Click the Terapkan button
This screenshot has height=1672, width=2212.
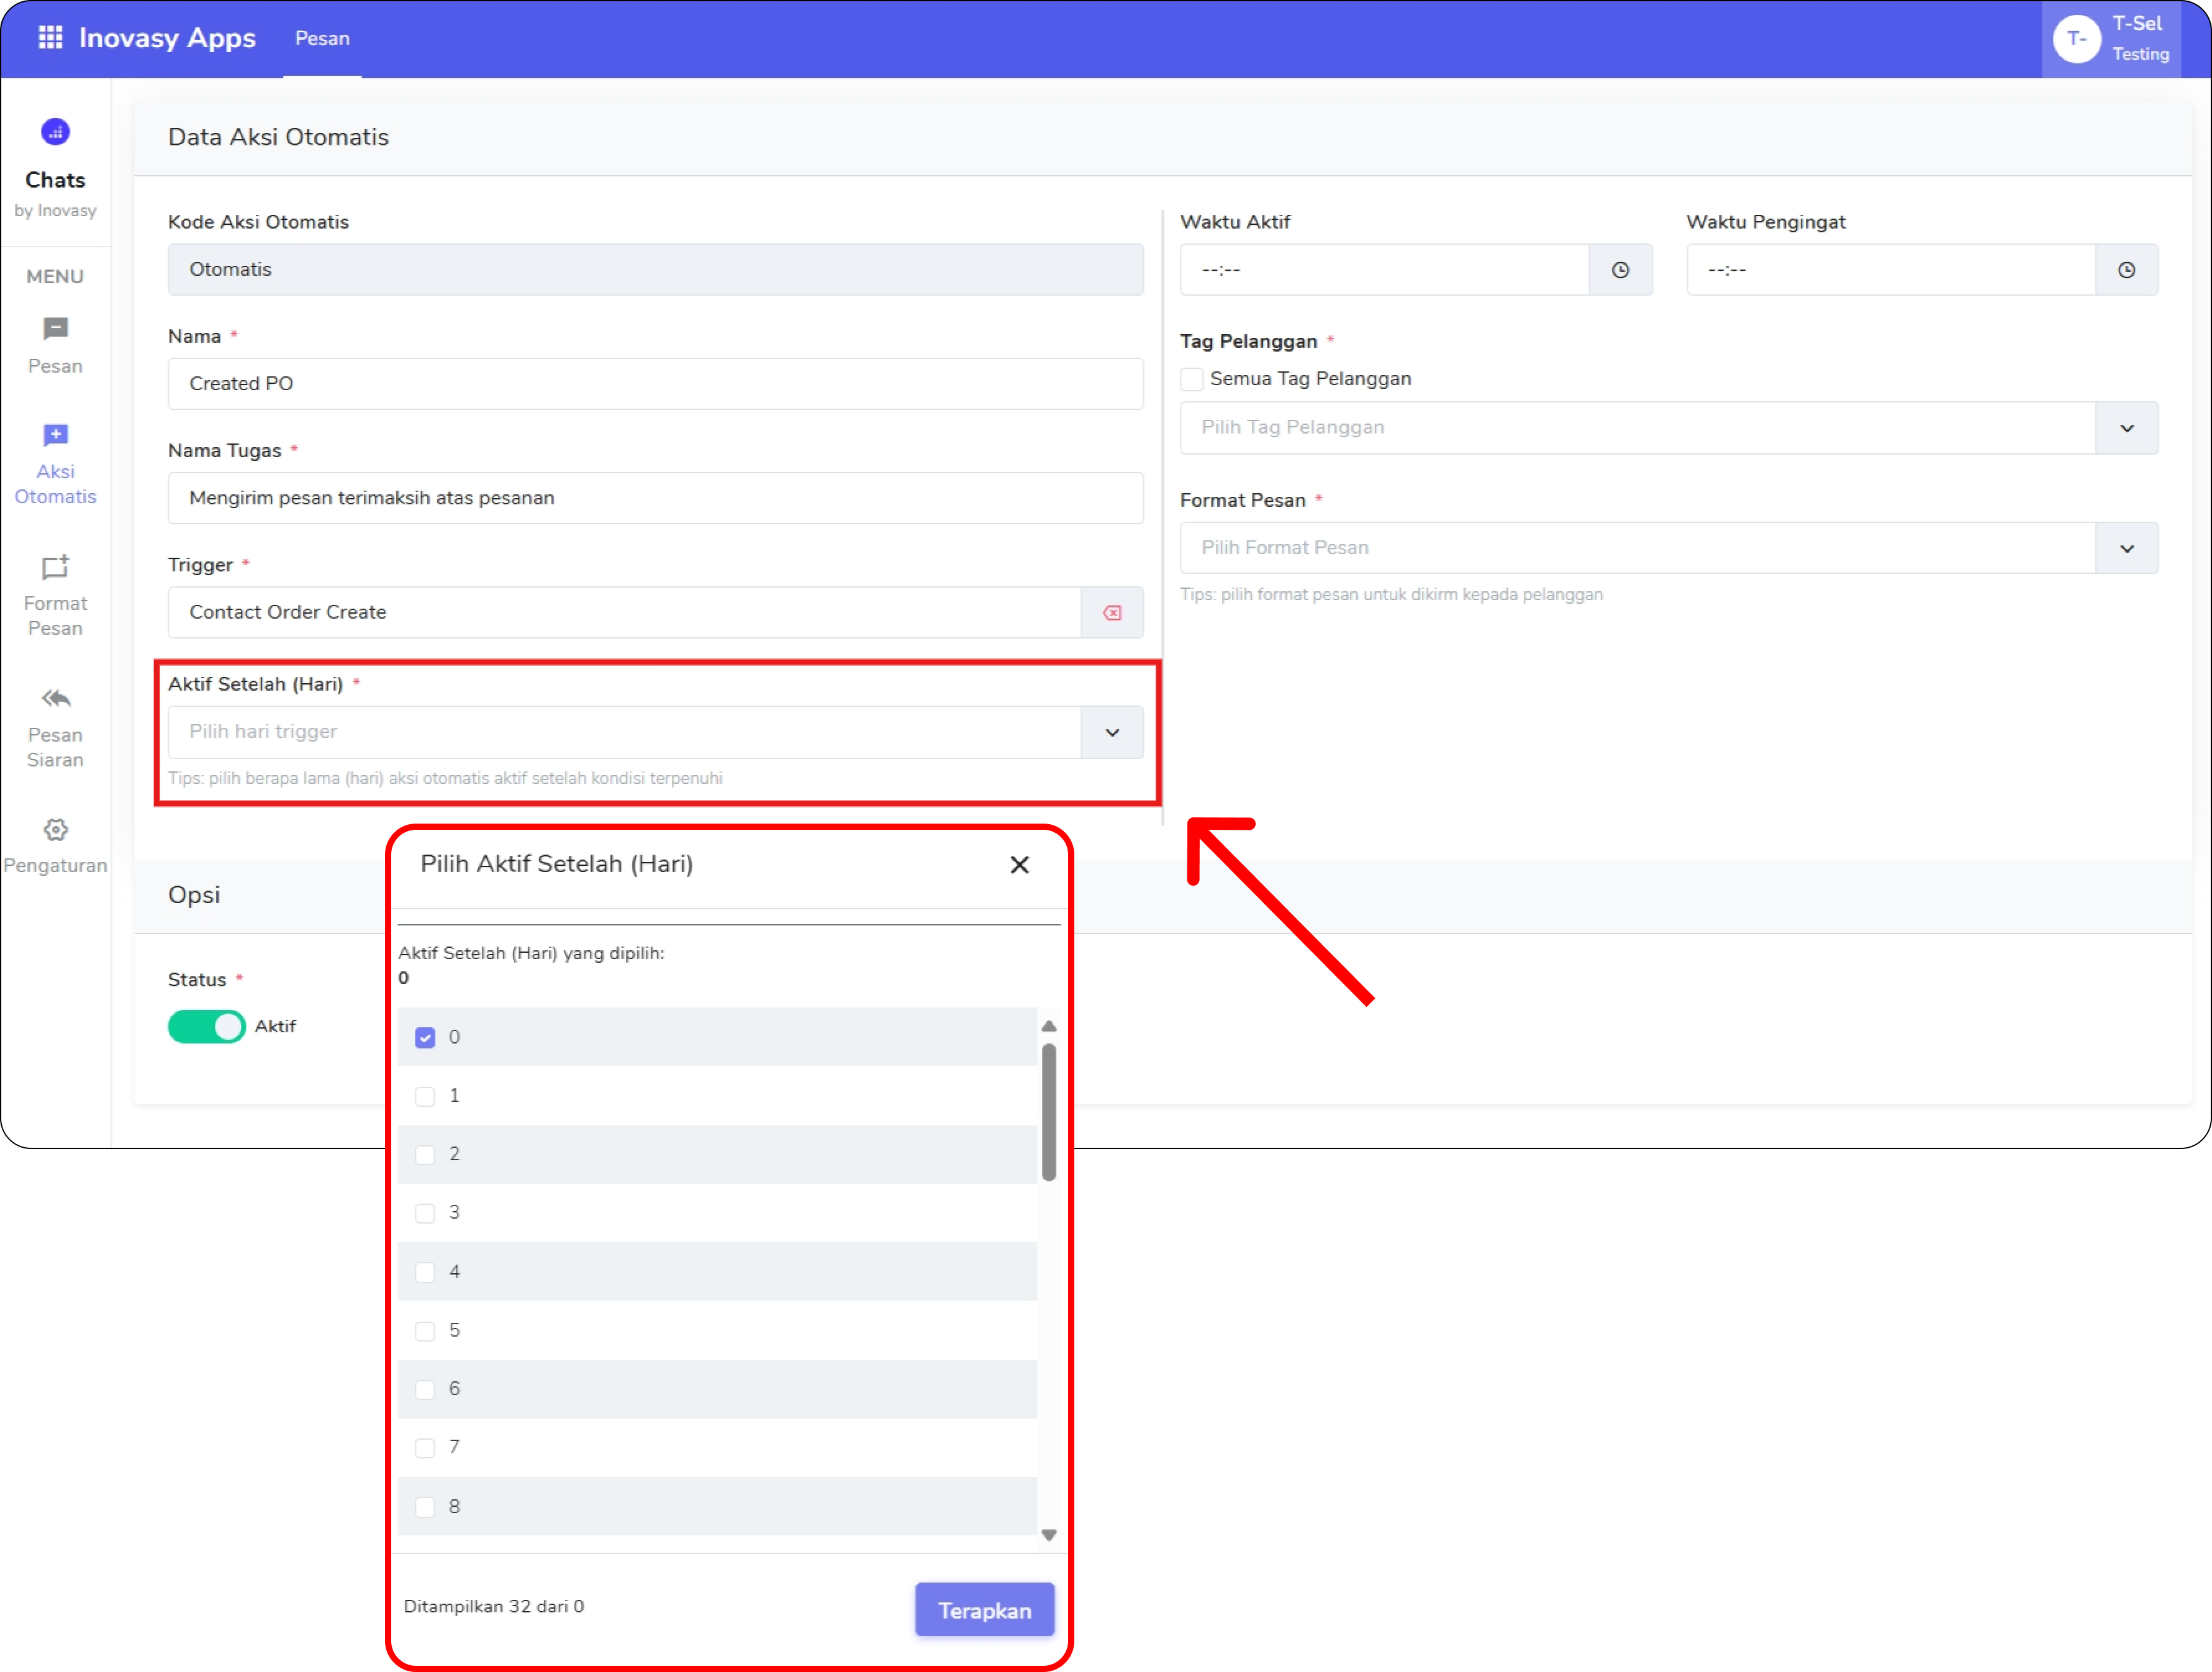984,1610
